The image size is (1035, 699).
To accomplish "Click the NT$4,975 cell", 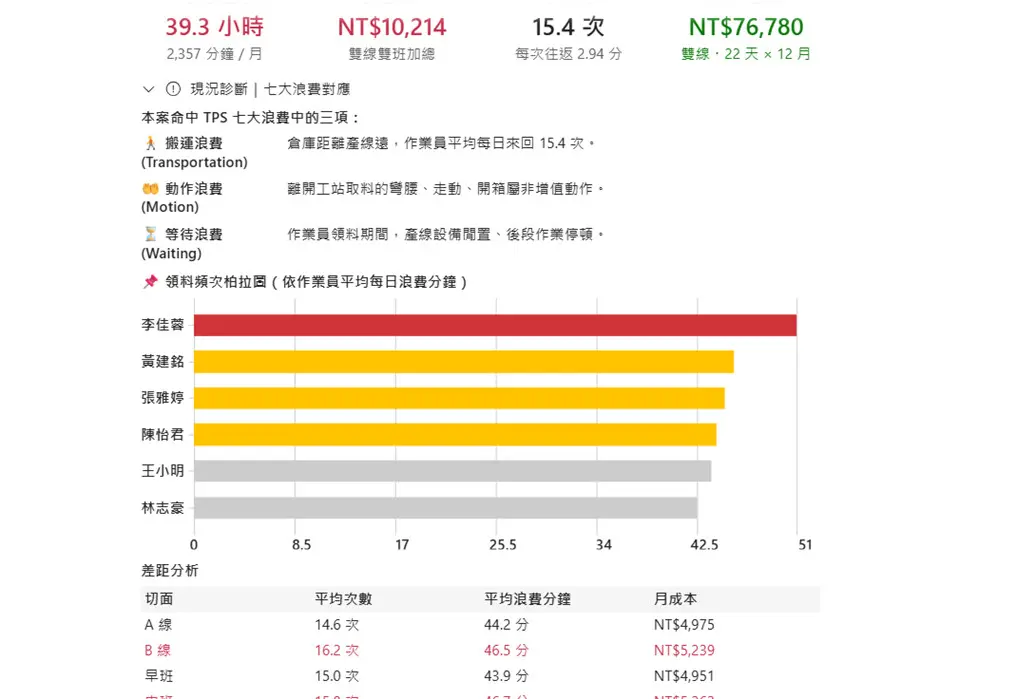I will (x=684, y=625).
